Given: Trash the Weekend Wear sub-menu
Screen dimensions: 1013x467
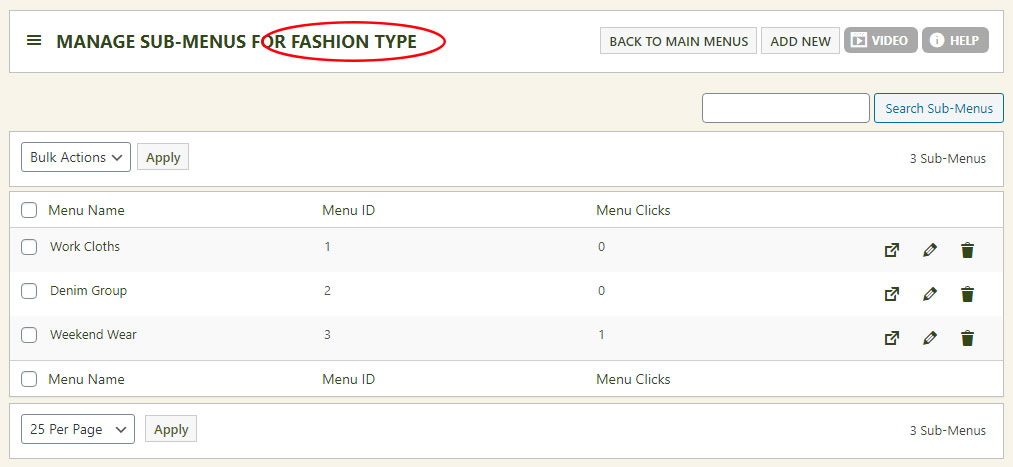Looking at the screenshot, I should click(x=967, y=338).
